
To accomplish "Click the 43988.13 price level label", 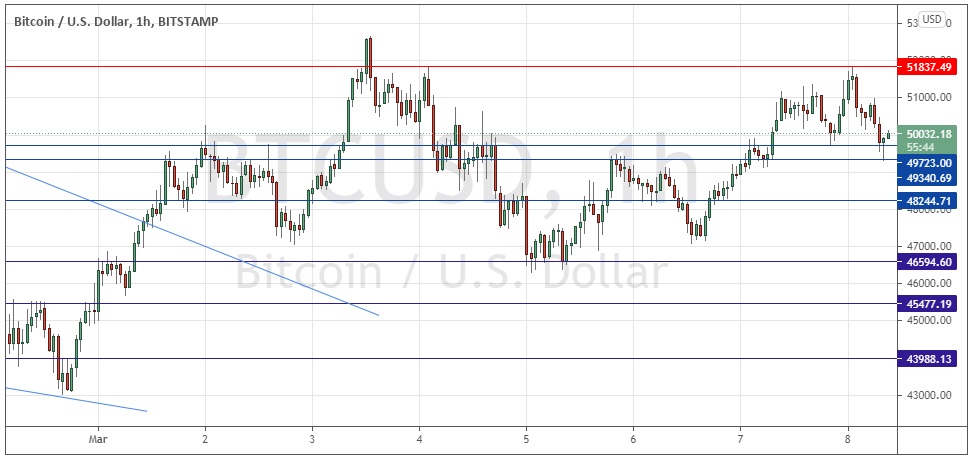I will (930, 359).
